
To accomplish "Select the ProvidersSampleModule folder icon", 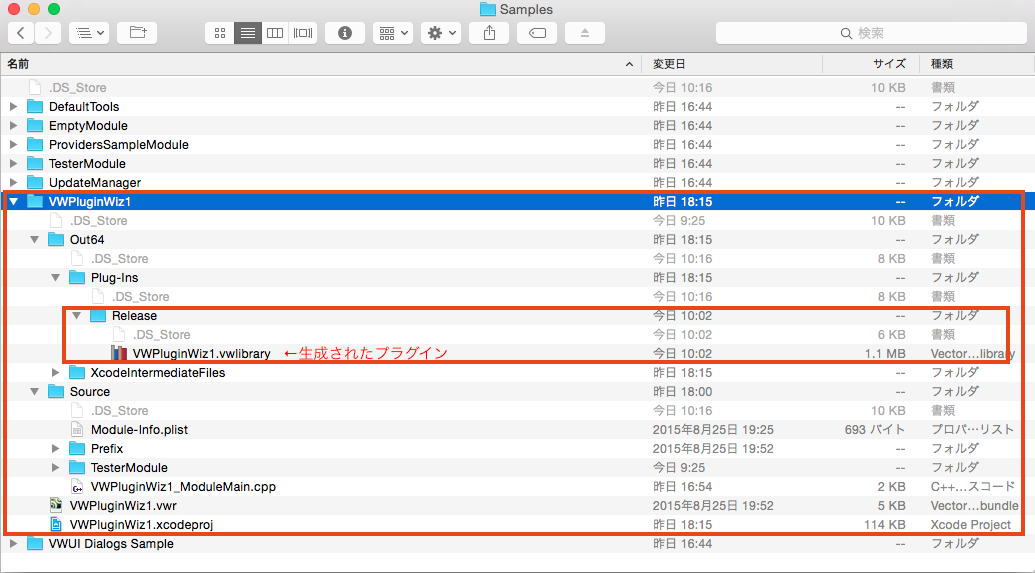I will [35, 145].
